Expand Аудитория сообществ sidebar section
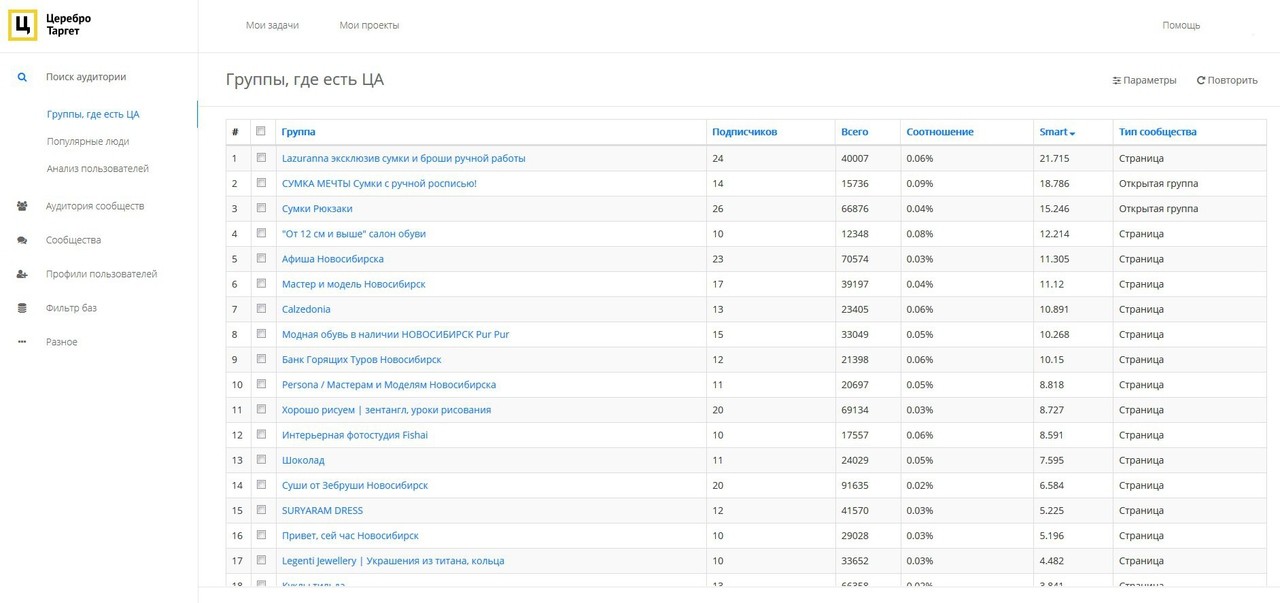The width and height of the screenshot is (1280, 603). click(x=95, y=206)
